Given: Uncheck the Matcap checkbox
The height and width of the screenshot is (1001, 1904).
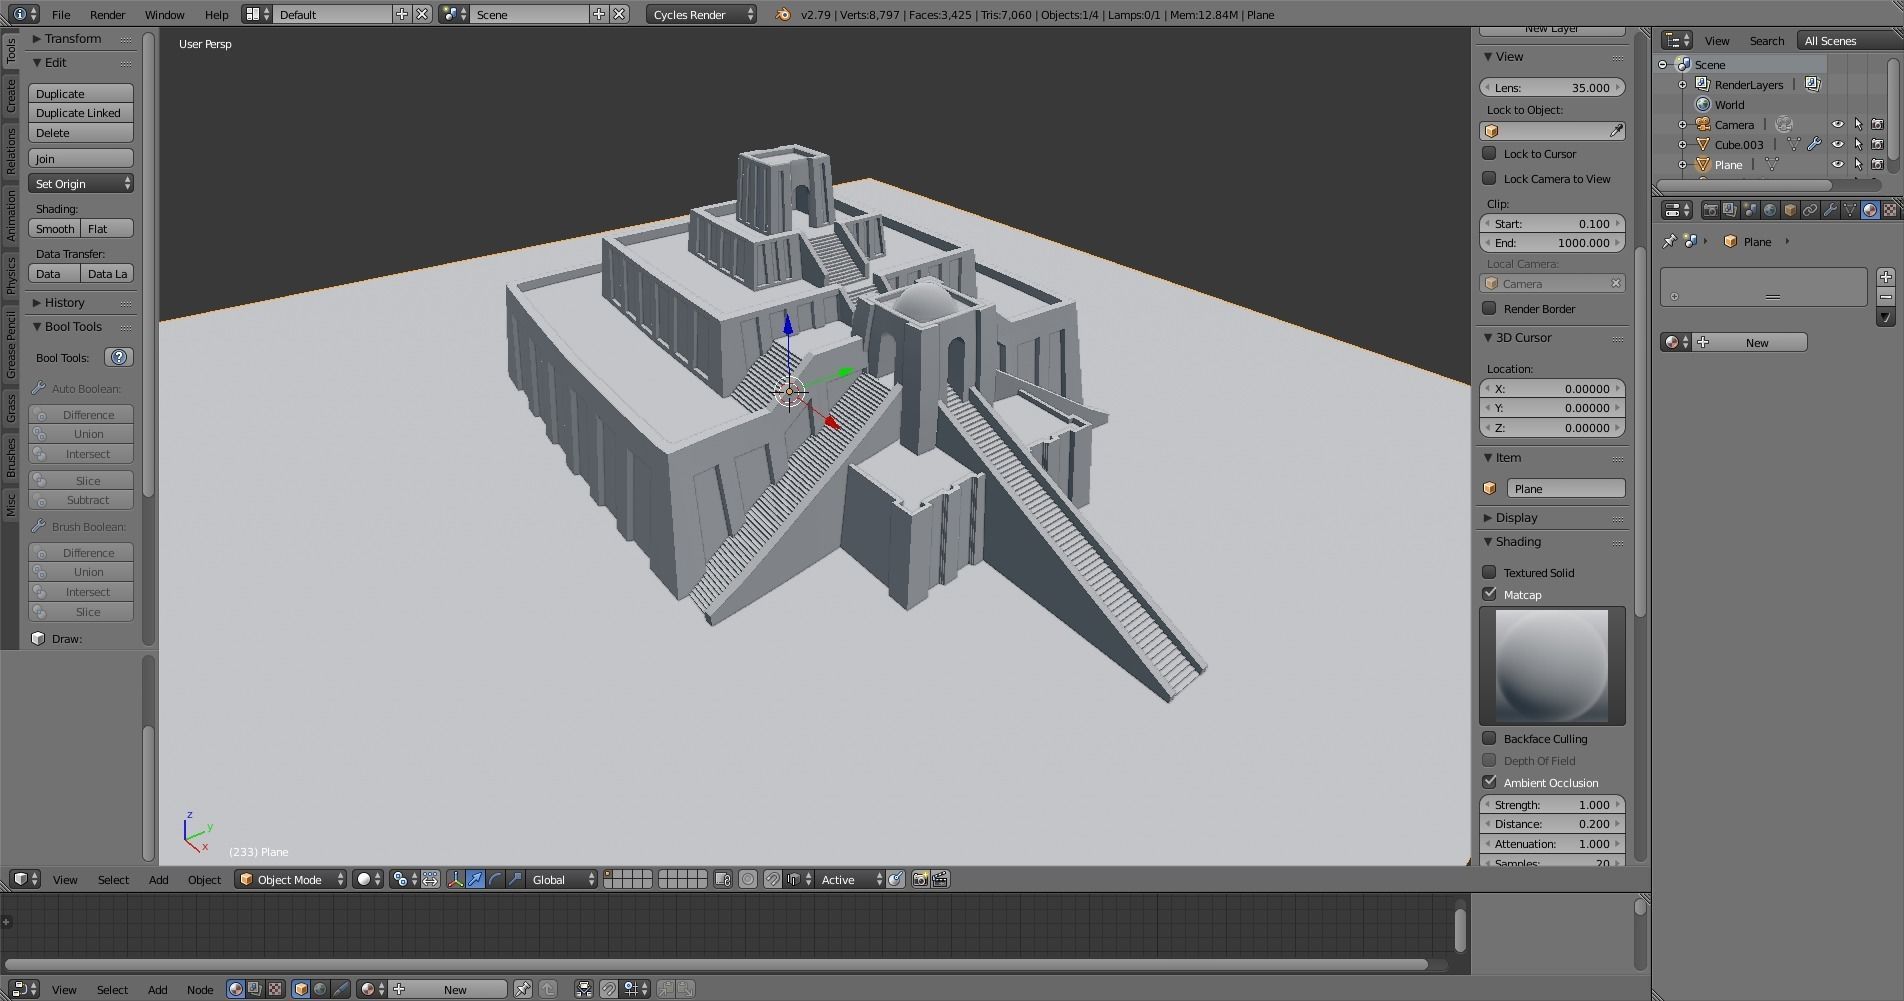Looking at the screenshot, I should click(x=1489, y=594).
